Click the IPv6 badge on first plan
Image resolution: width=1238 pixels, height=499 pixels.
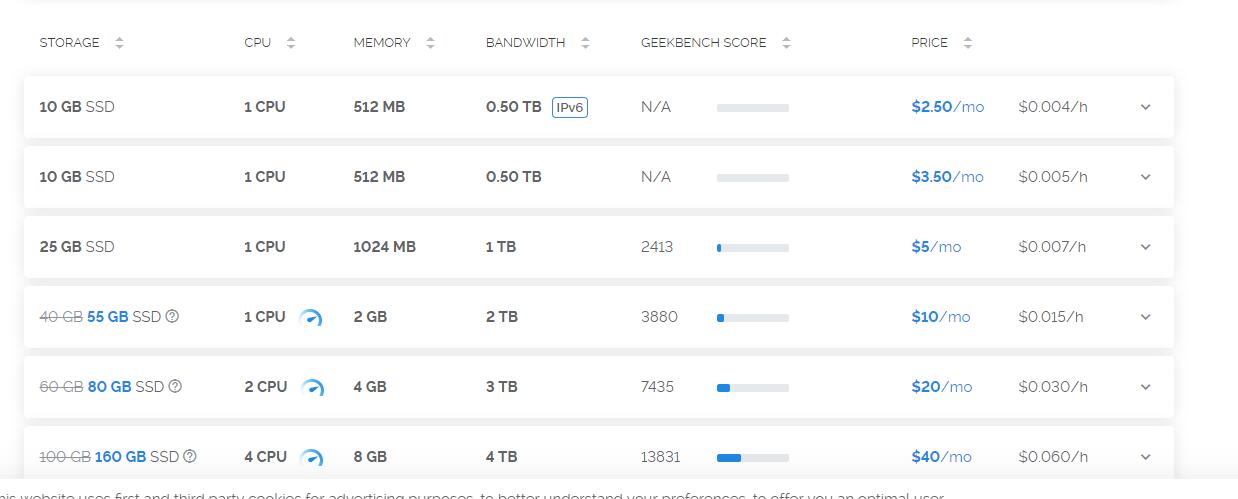[x=570, y=107]
